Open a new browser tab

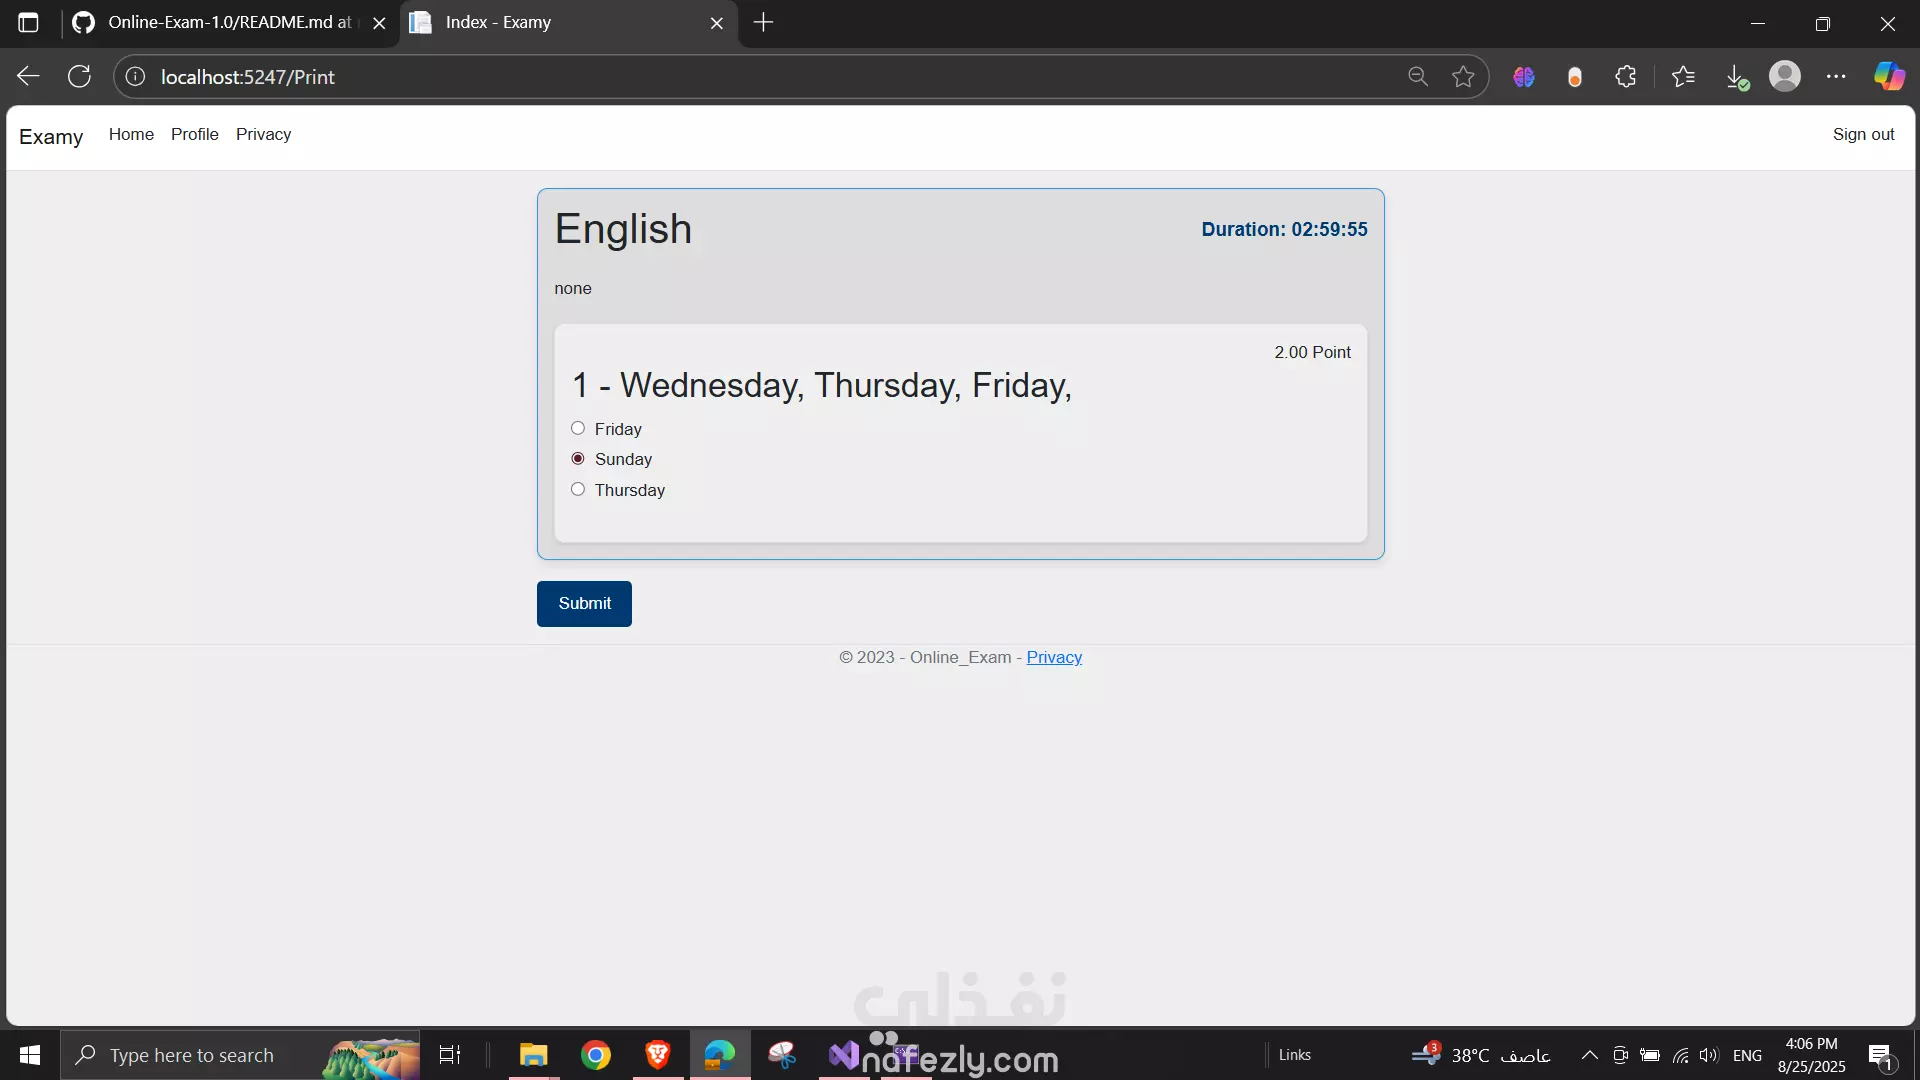(763, 22)
